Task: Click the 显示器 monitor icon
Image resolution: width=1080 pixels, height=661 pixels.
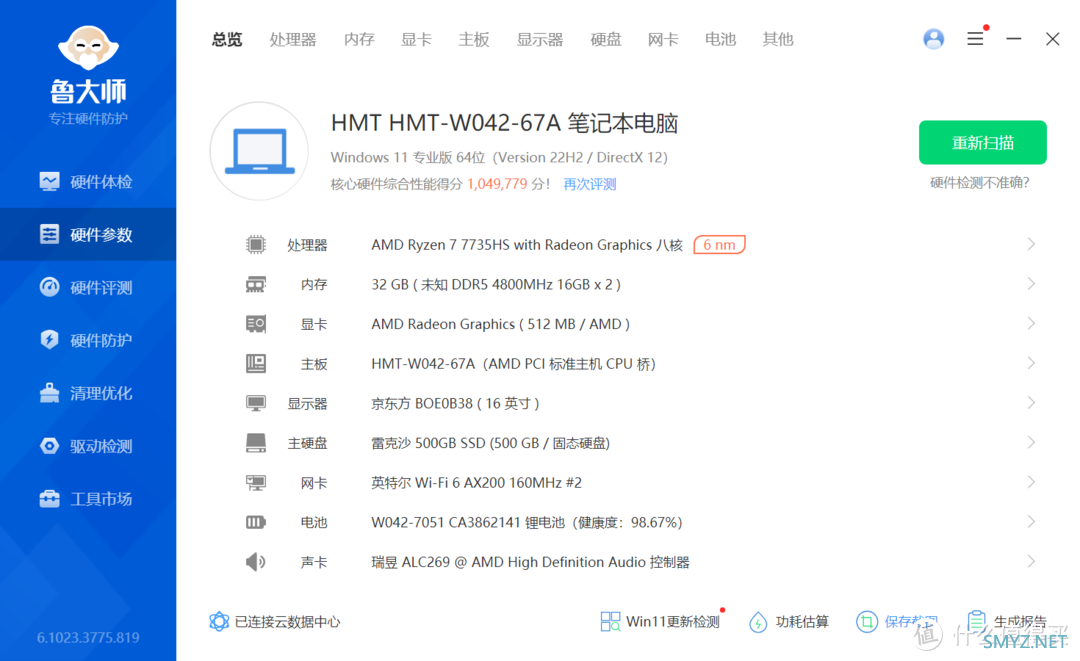Action: point(256,403)
